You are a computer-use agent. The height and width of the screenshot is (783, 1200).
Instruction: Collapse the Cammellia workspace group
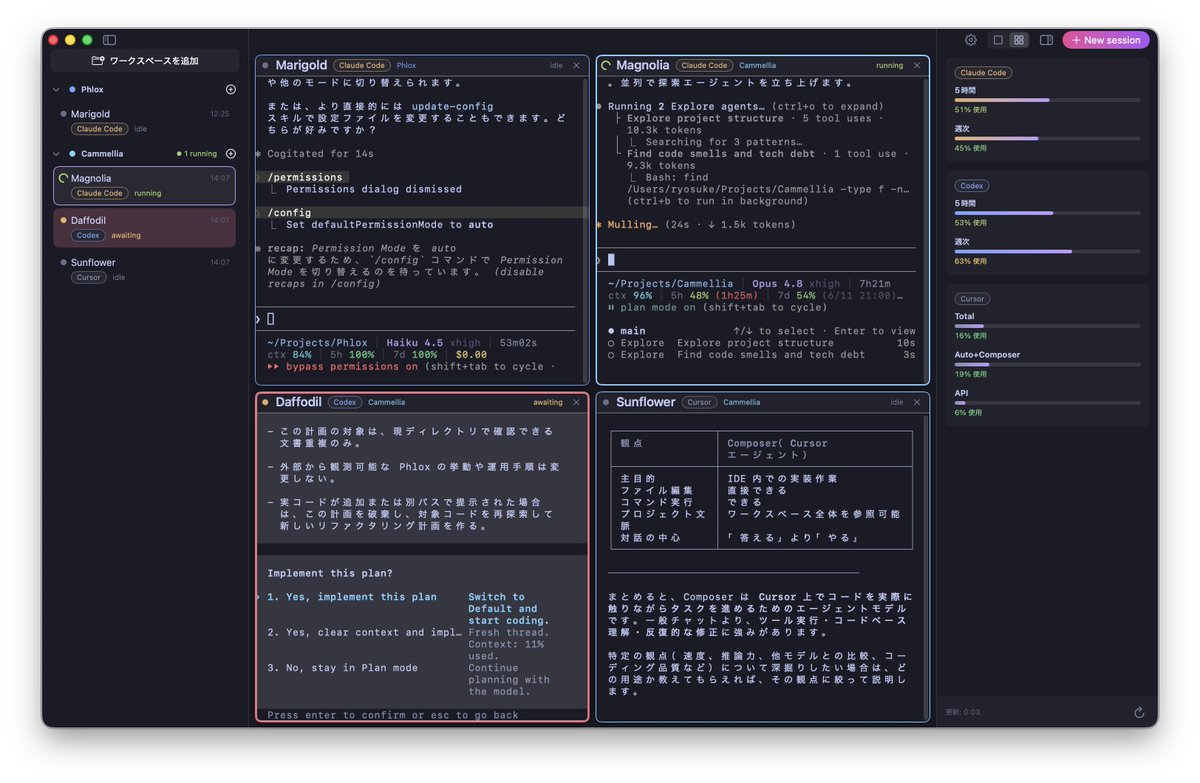pyautogui.click(x=57, y=154)
